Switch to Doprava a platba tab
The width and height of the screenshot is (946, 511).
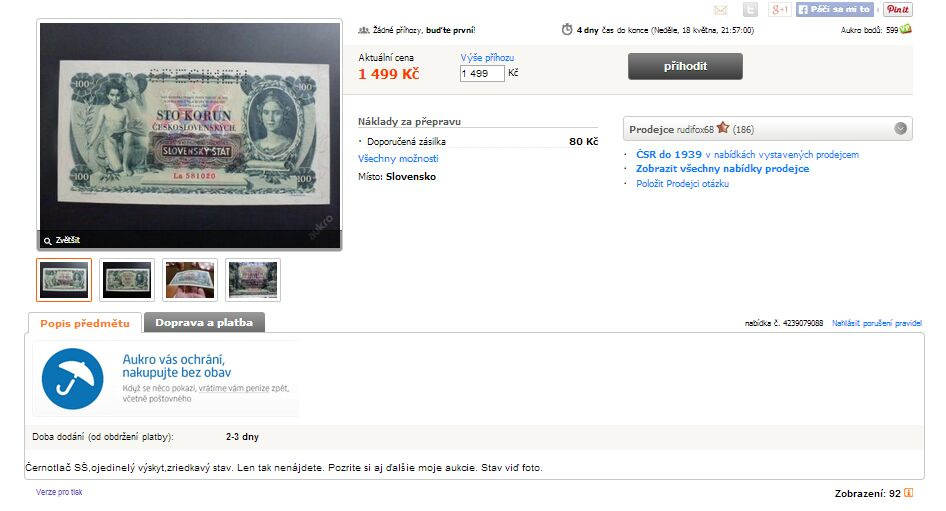click(x=204, y=323)
